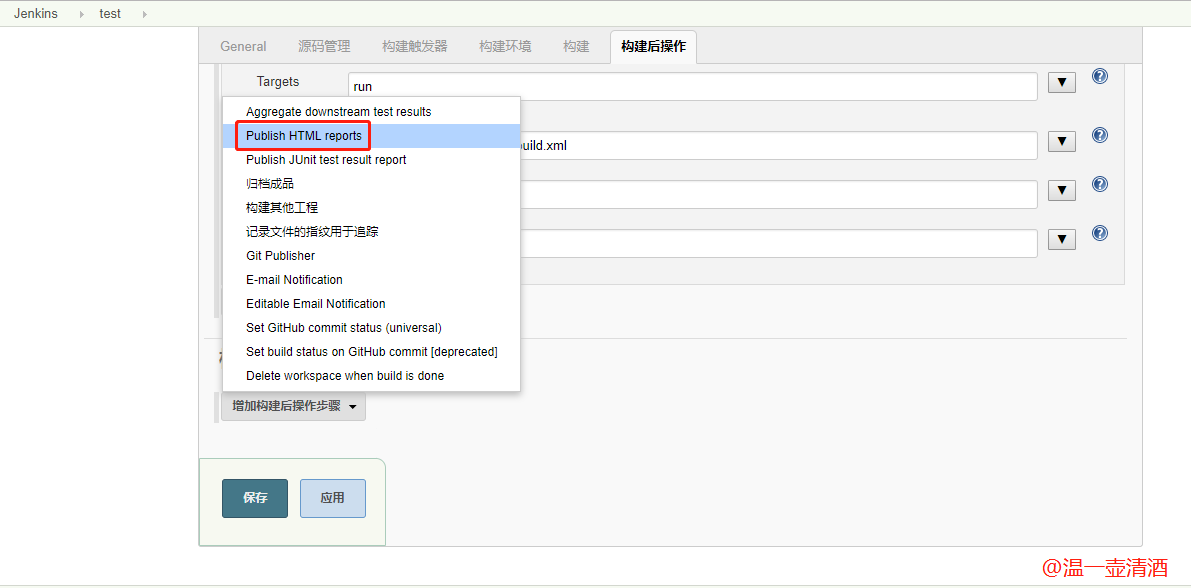The width and height of the screenshot is (1191, 588).
Task: Focus the Targets input containing run
Action: (x=693, y=87)
